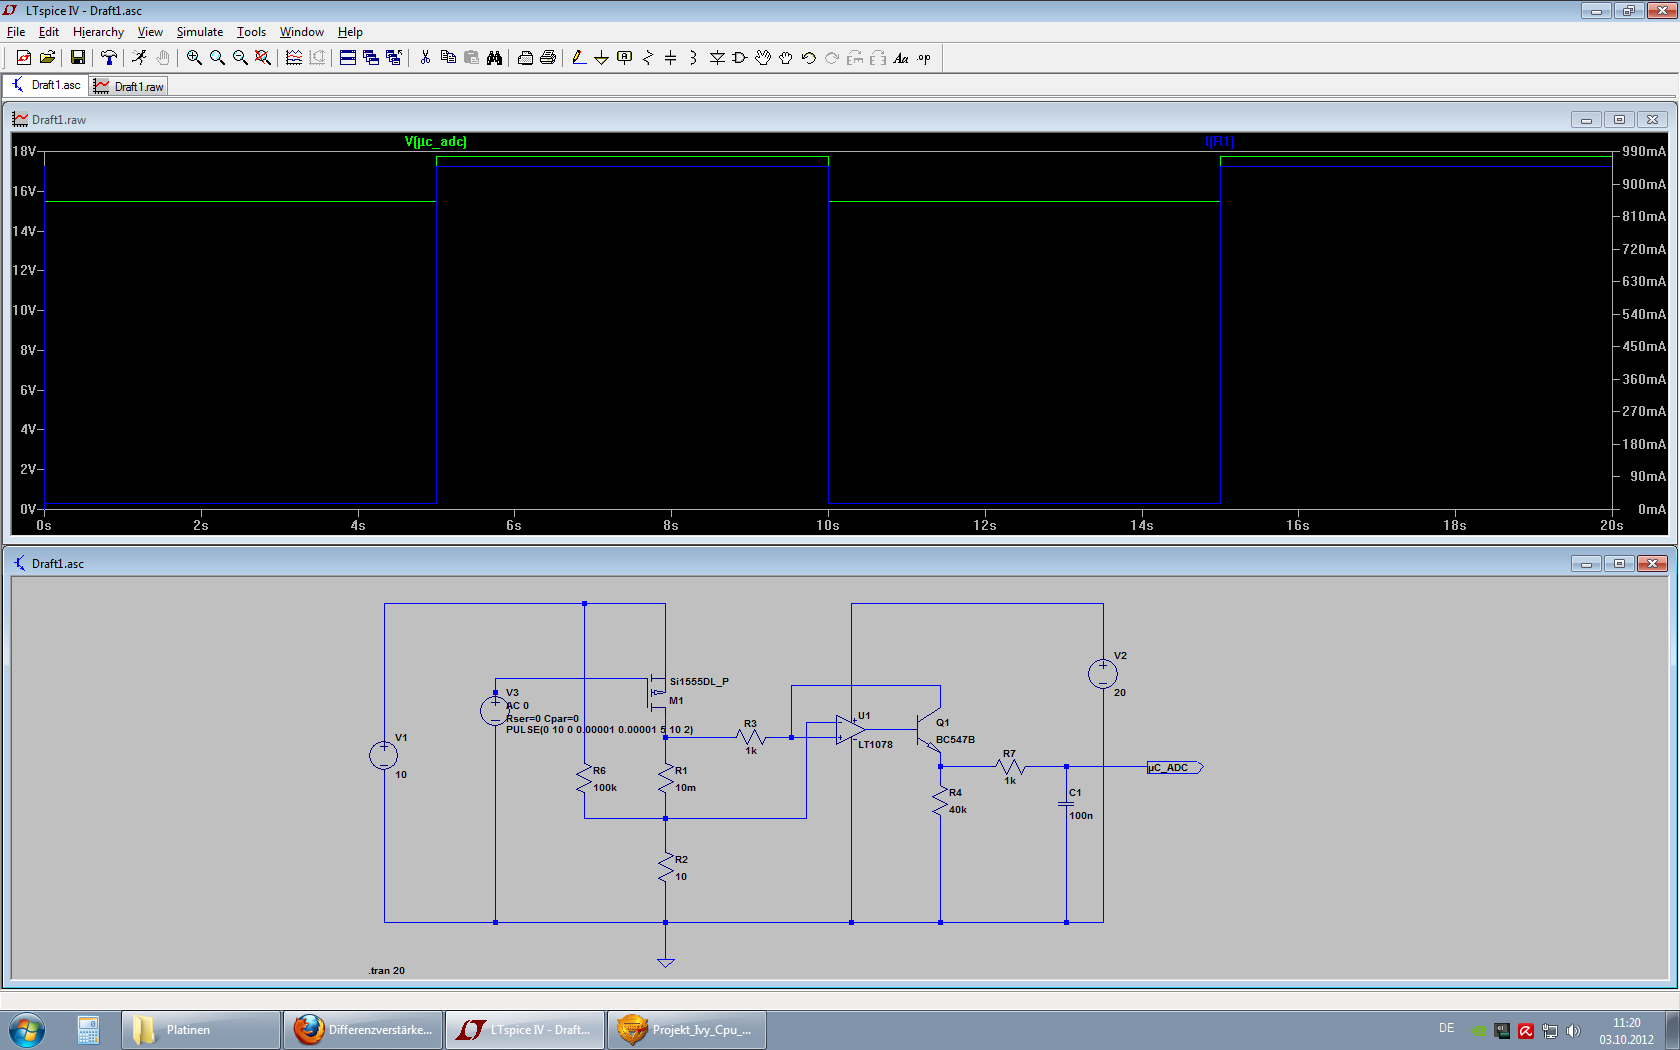Screen dimensions: 1680x1050
Task: Select the Draw Wire pencil tool
Action: (579, 58)
